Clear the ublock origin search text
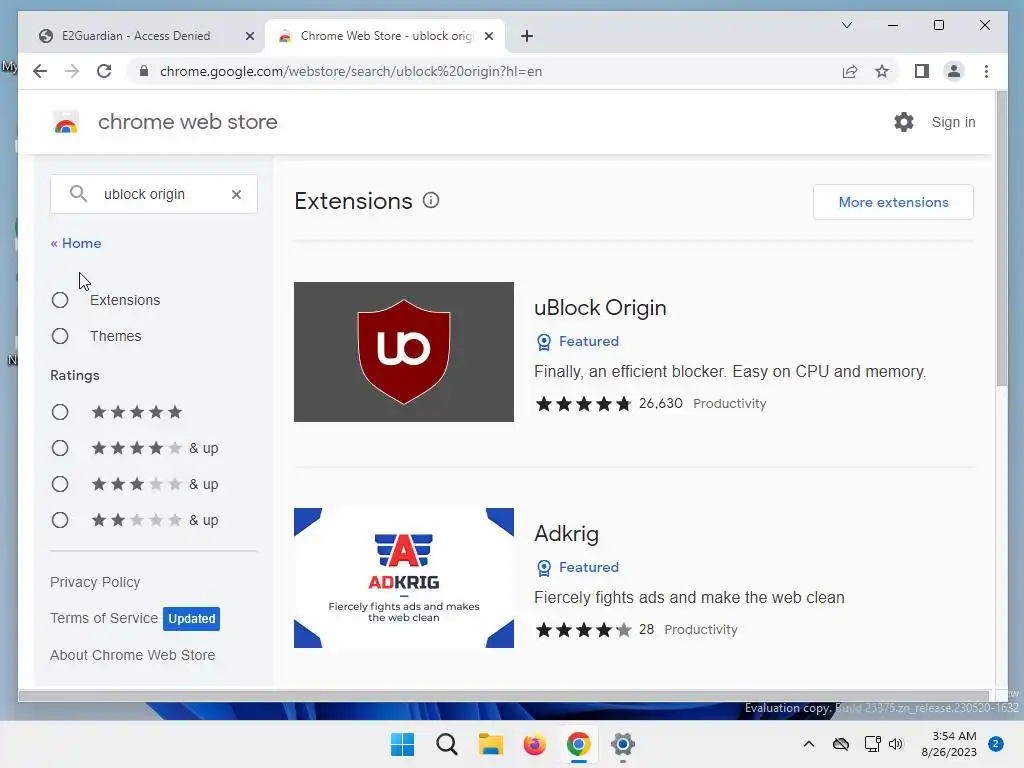The height and width of the screenshot is (768, 1024). 236,194
